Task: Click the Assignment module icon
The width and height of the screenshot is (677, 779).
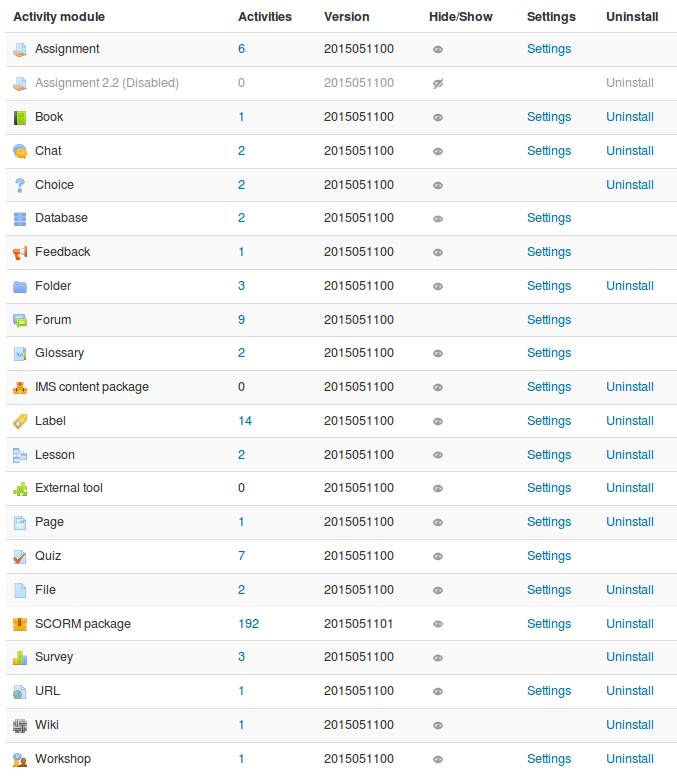Action: [20, 49]
